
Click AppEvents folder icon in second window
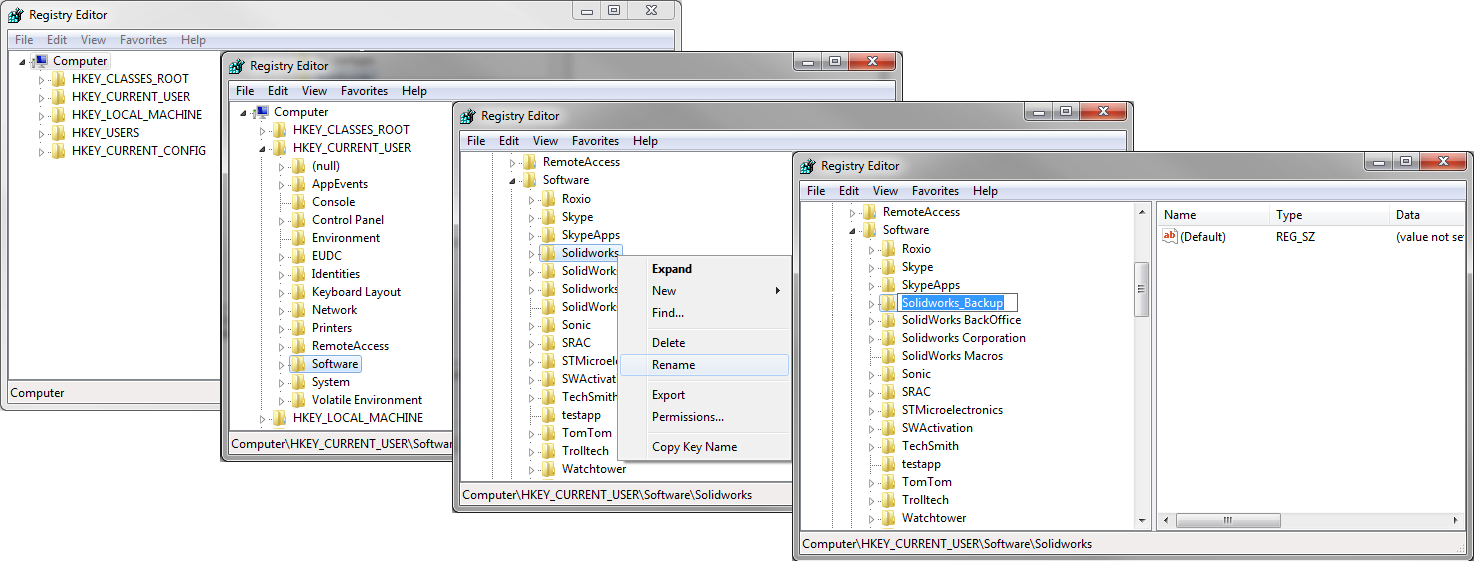coord(298,184)
